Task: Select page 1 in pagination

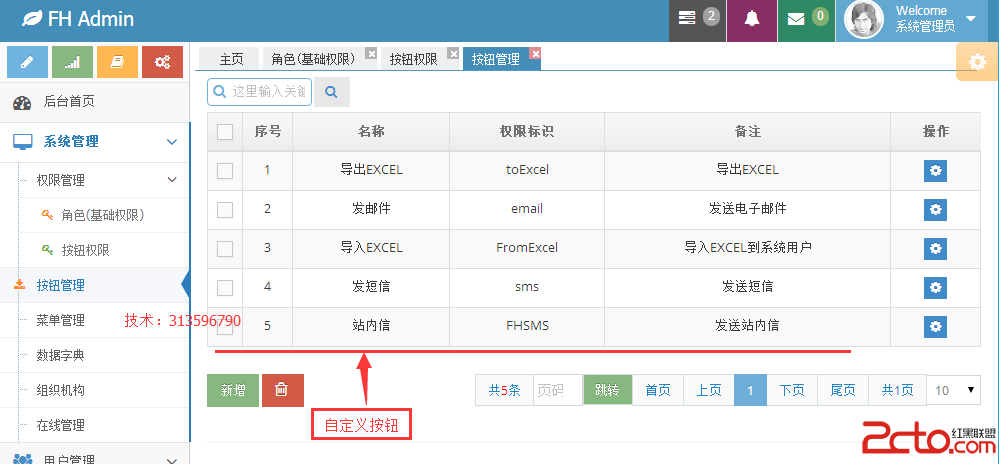Action: 751,390
